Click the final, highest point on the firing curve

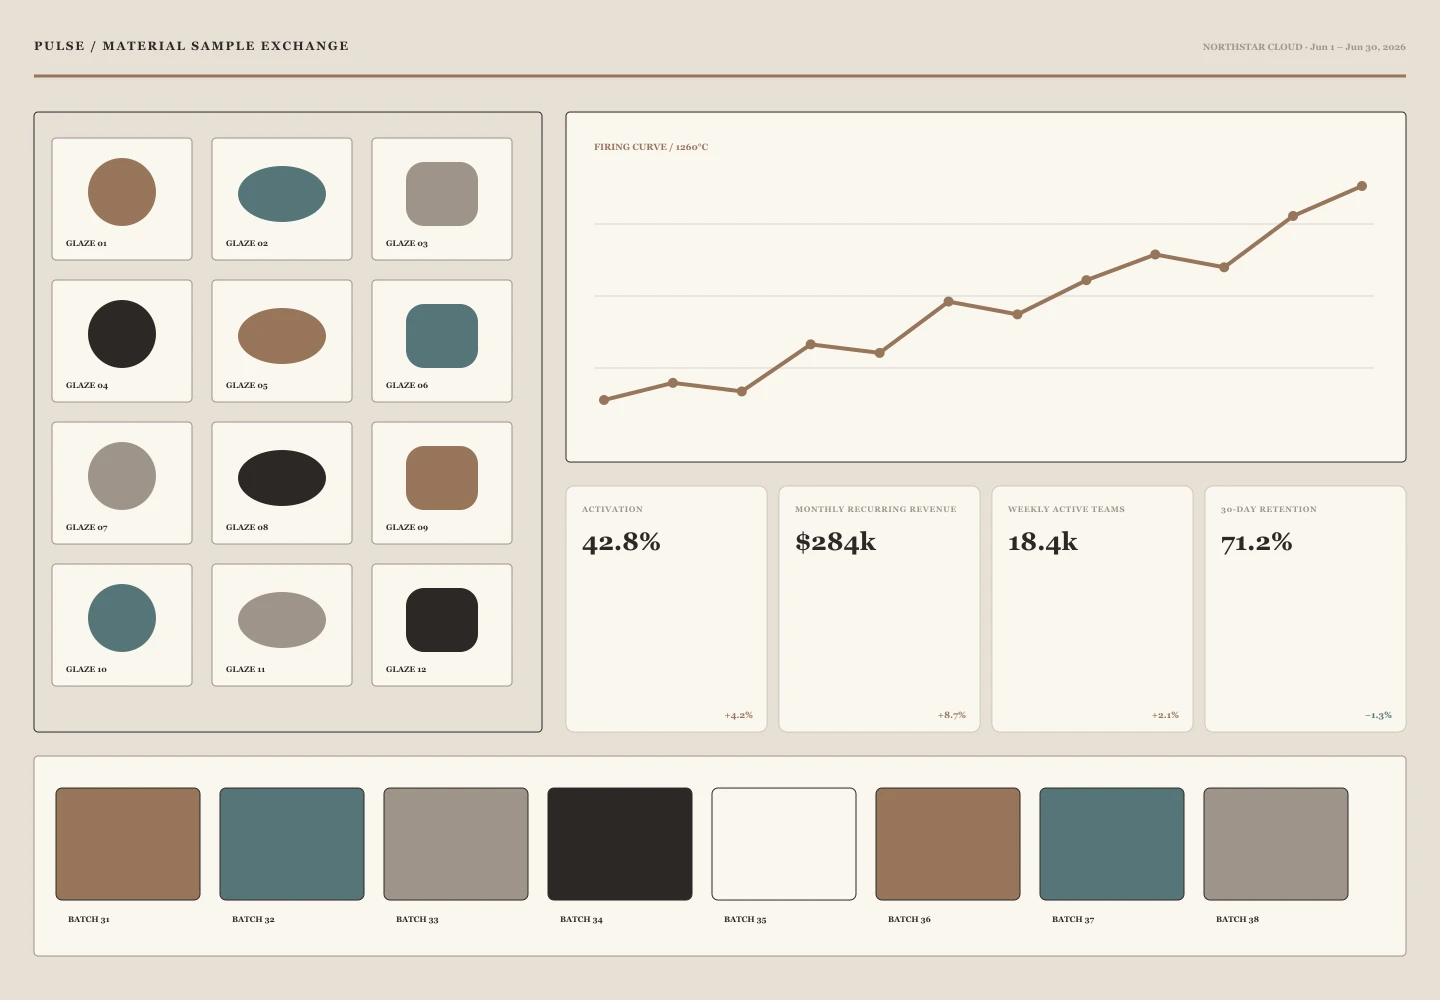pos(1362,186)
